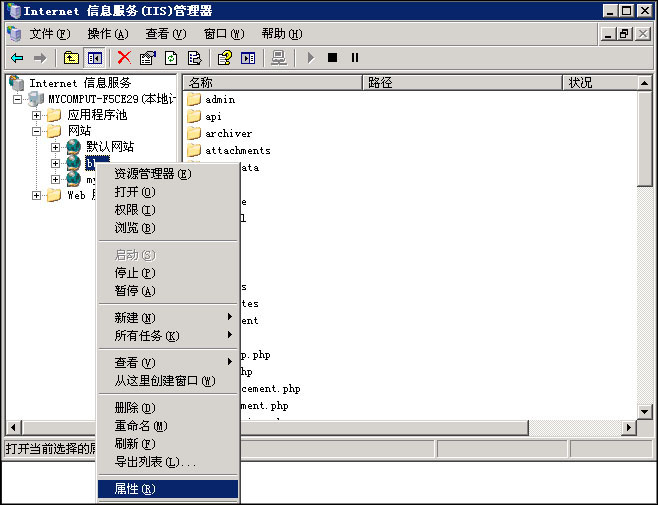Expand the 应用程序池 tree node
The height and width of the screenshot is (505, 658).
(38, 115)
